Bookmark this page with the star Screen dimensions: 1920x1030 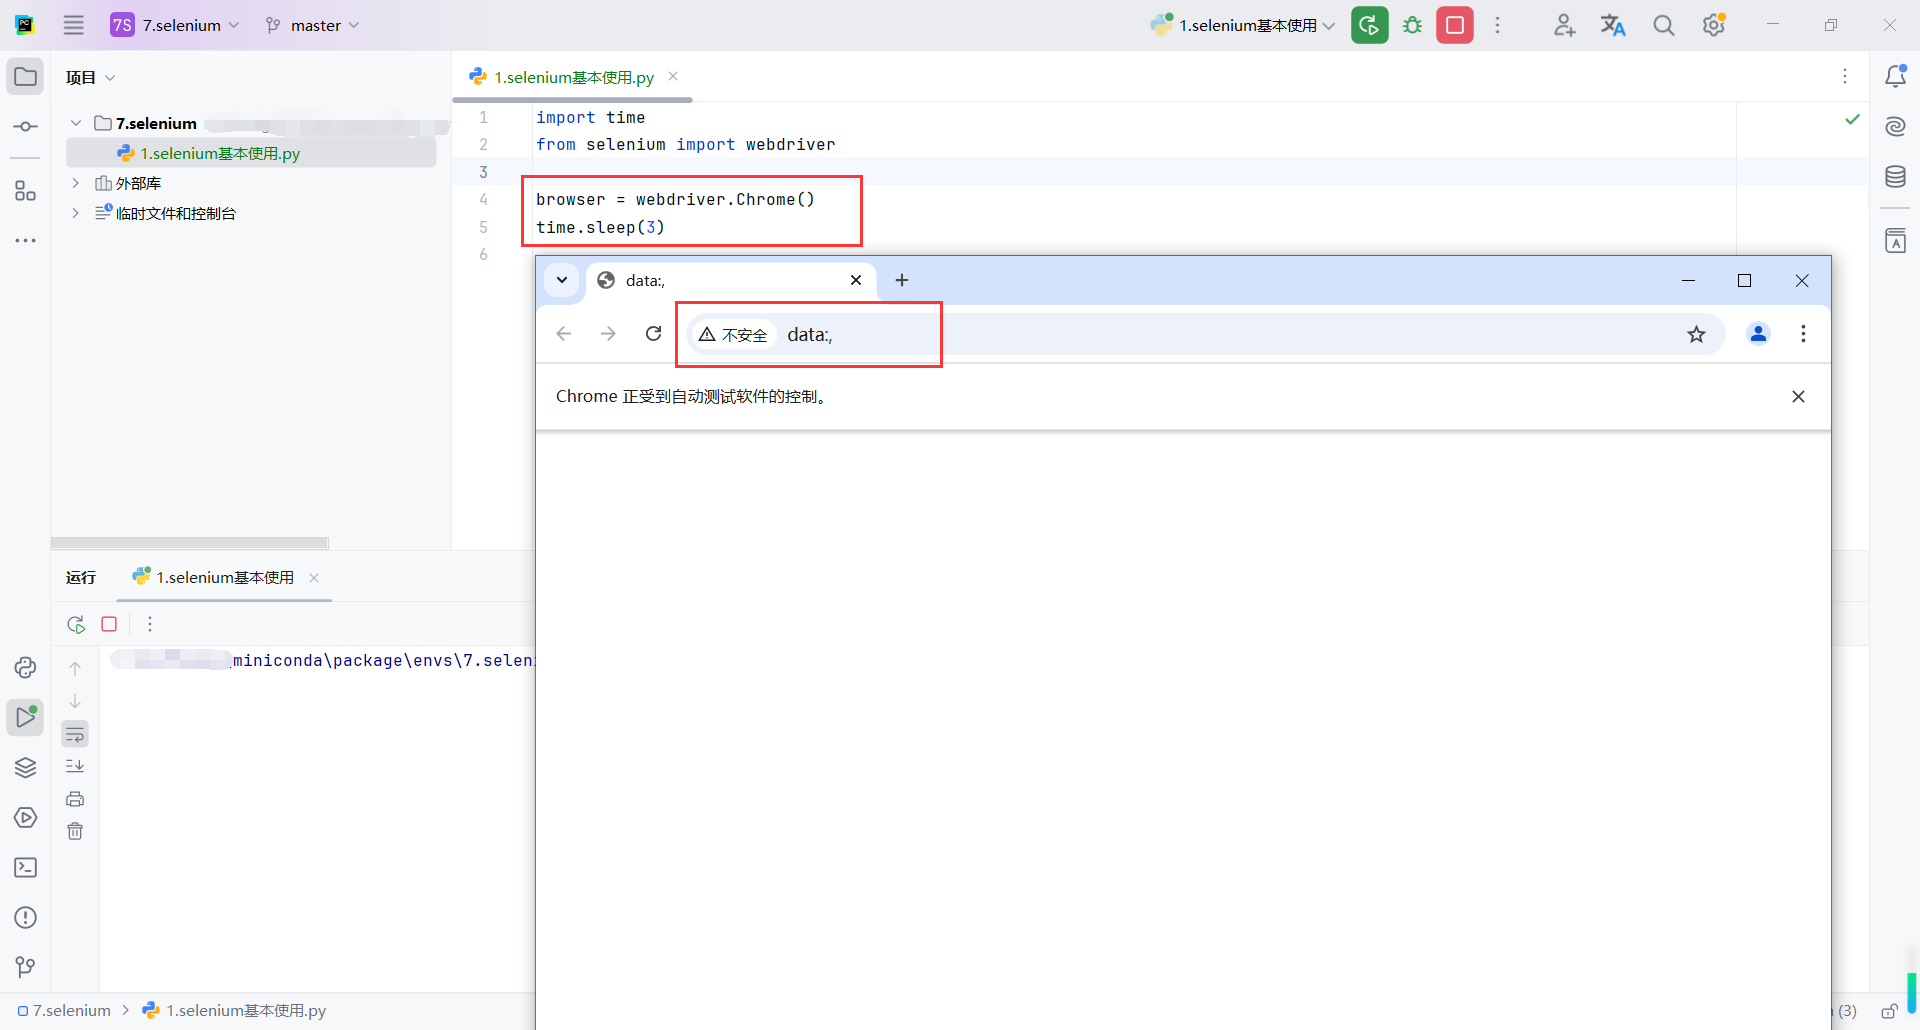(x=1696, y=334)
